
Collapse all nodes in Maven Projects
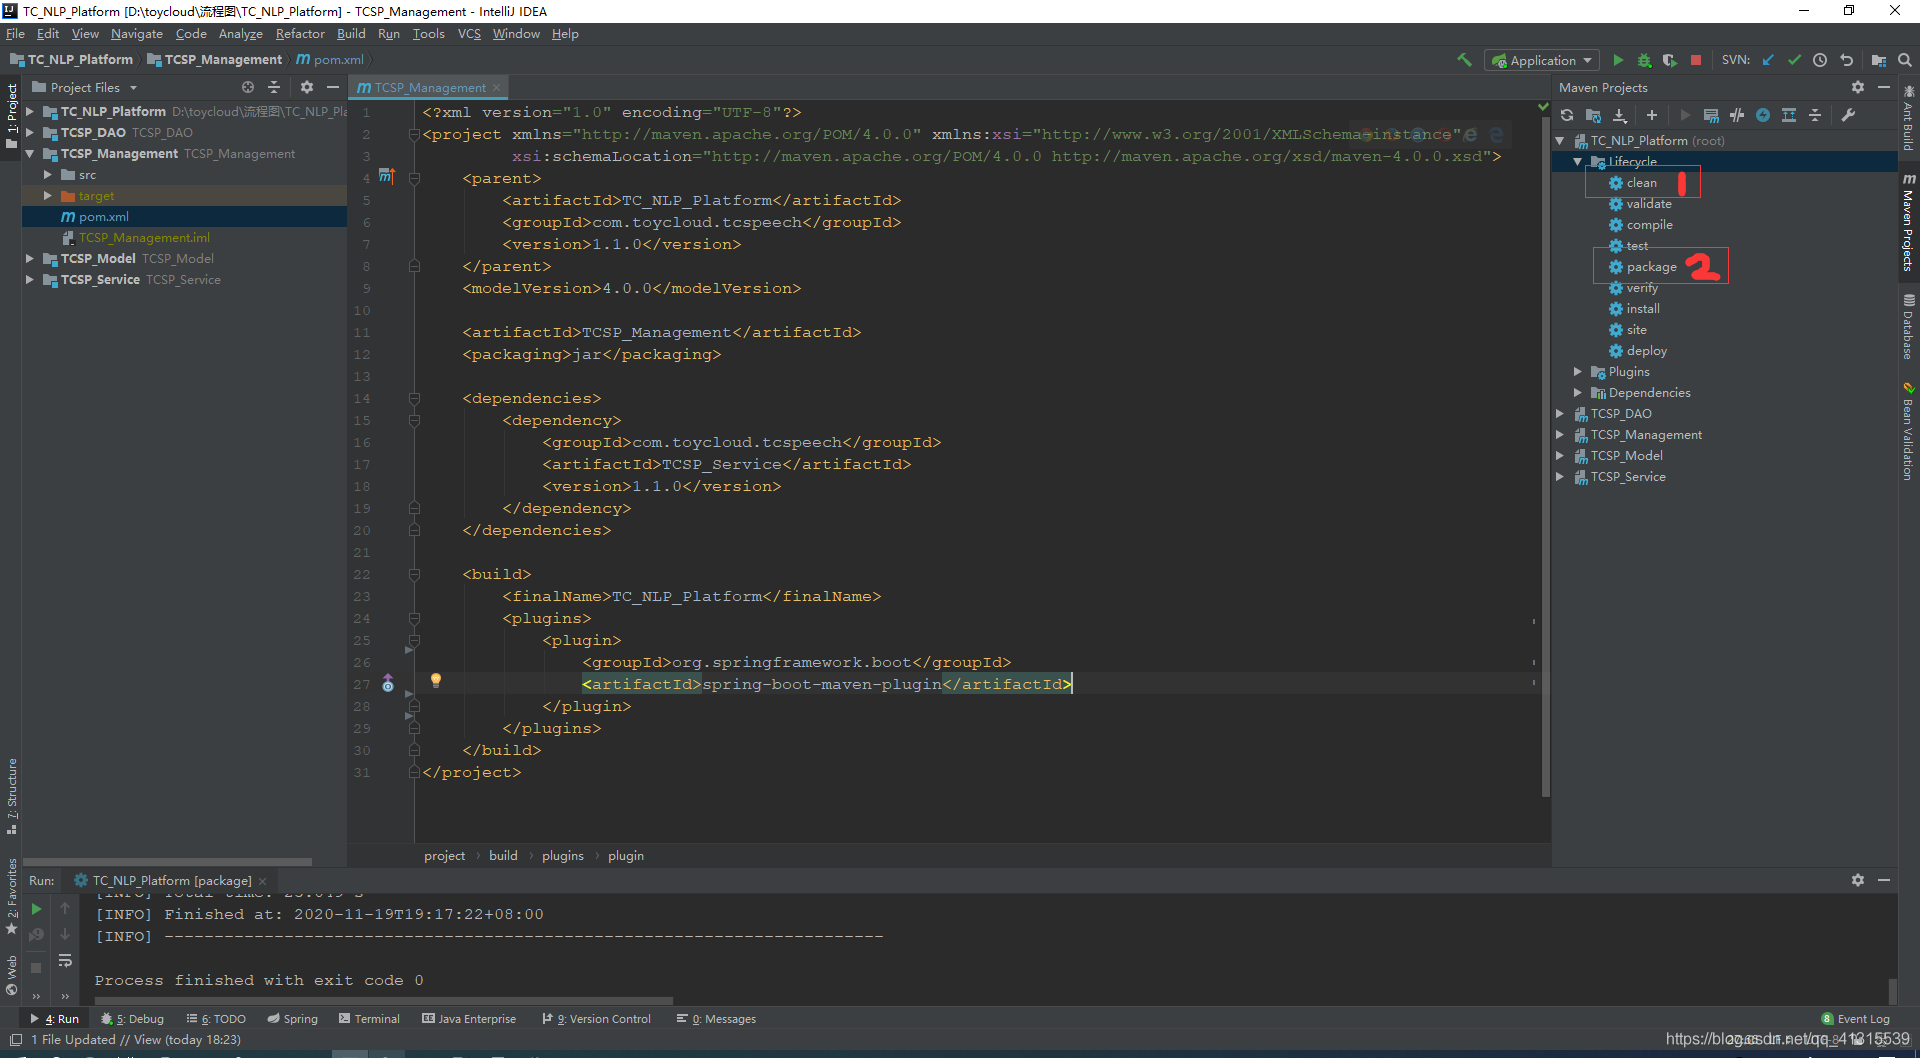click(1815, 115)
